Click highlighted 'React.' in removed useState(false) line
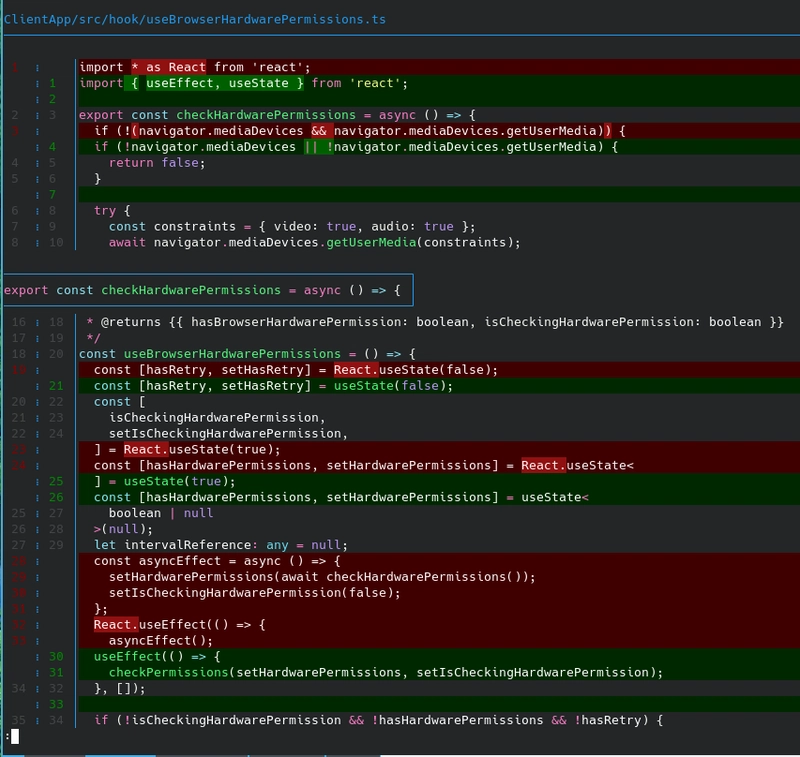 click(355, 369)
